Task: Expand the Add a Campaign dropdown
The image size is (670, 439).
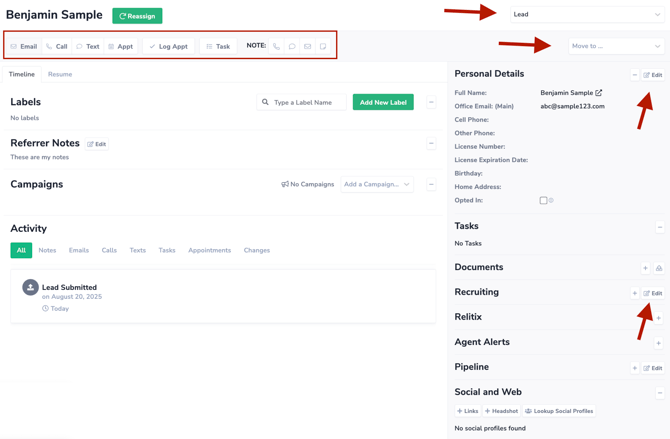Action: [377, 185]
